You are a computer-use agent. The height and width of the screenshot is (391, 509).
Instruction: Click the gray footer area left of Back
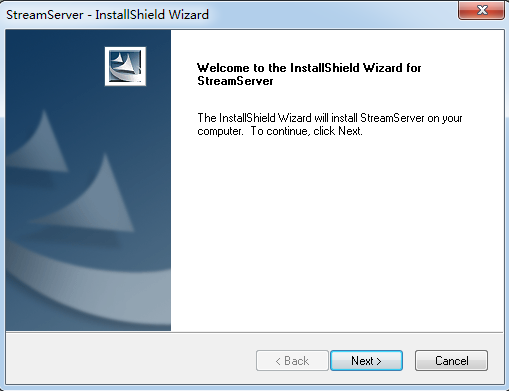tap(130, 359)
